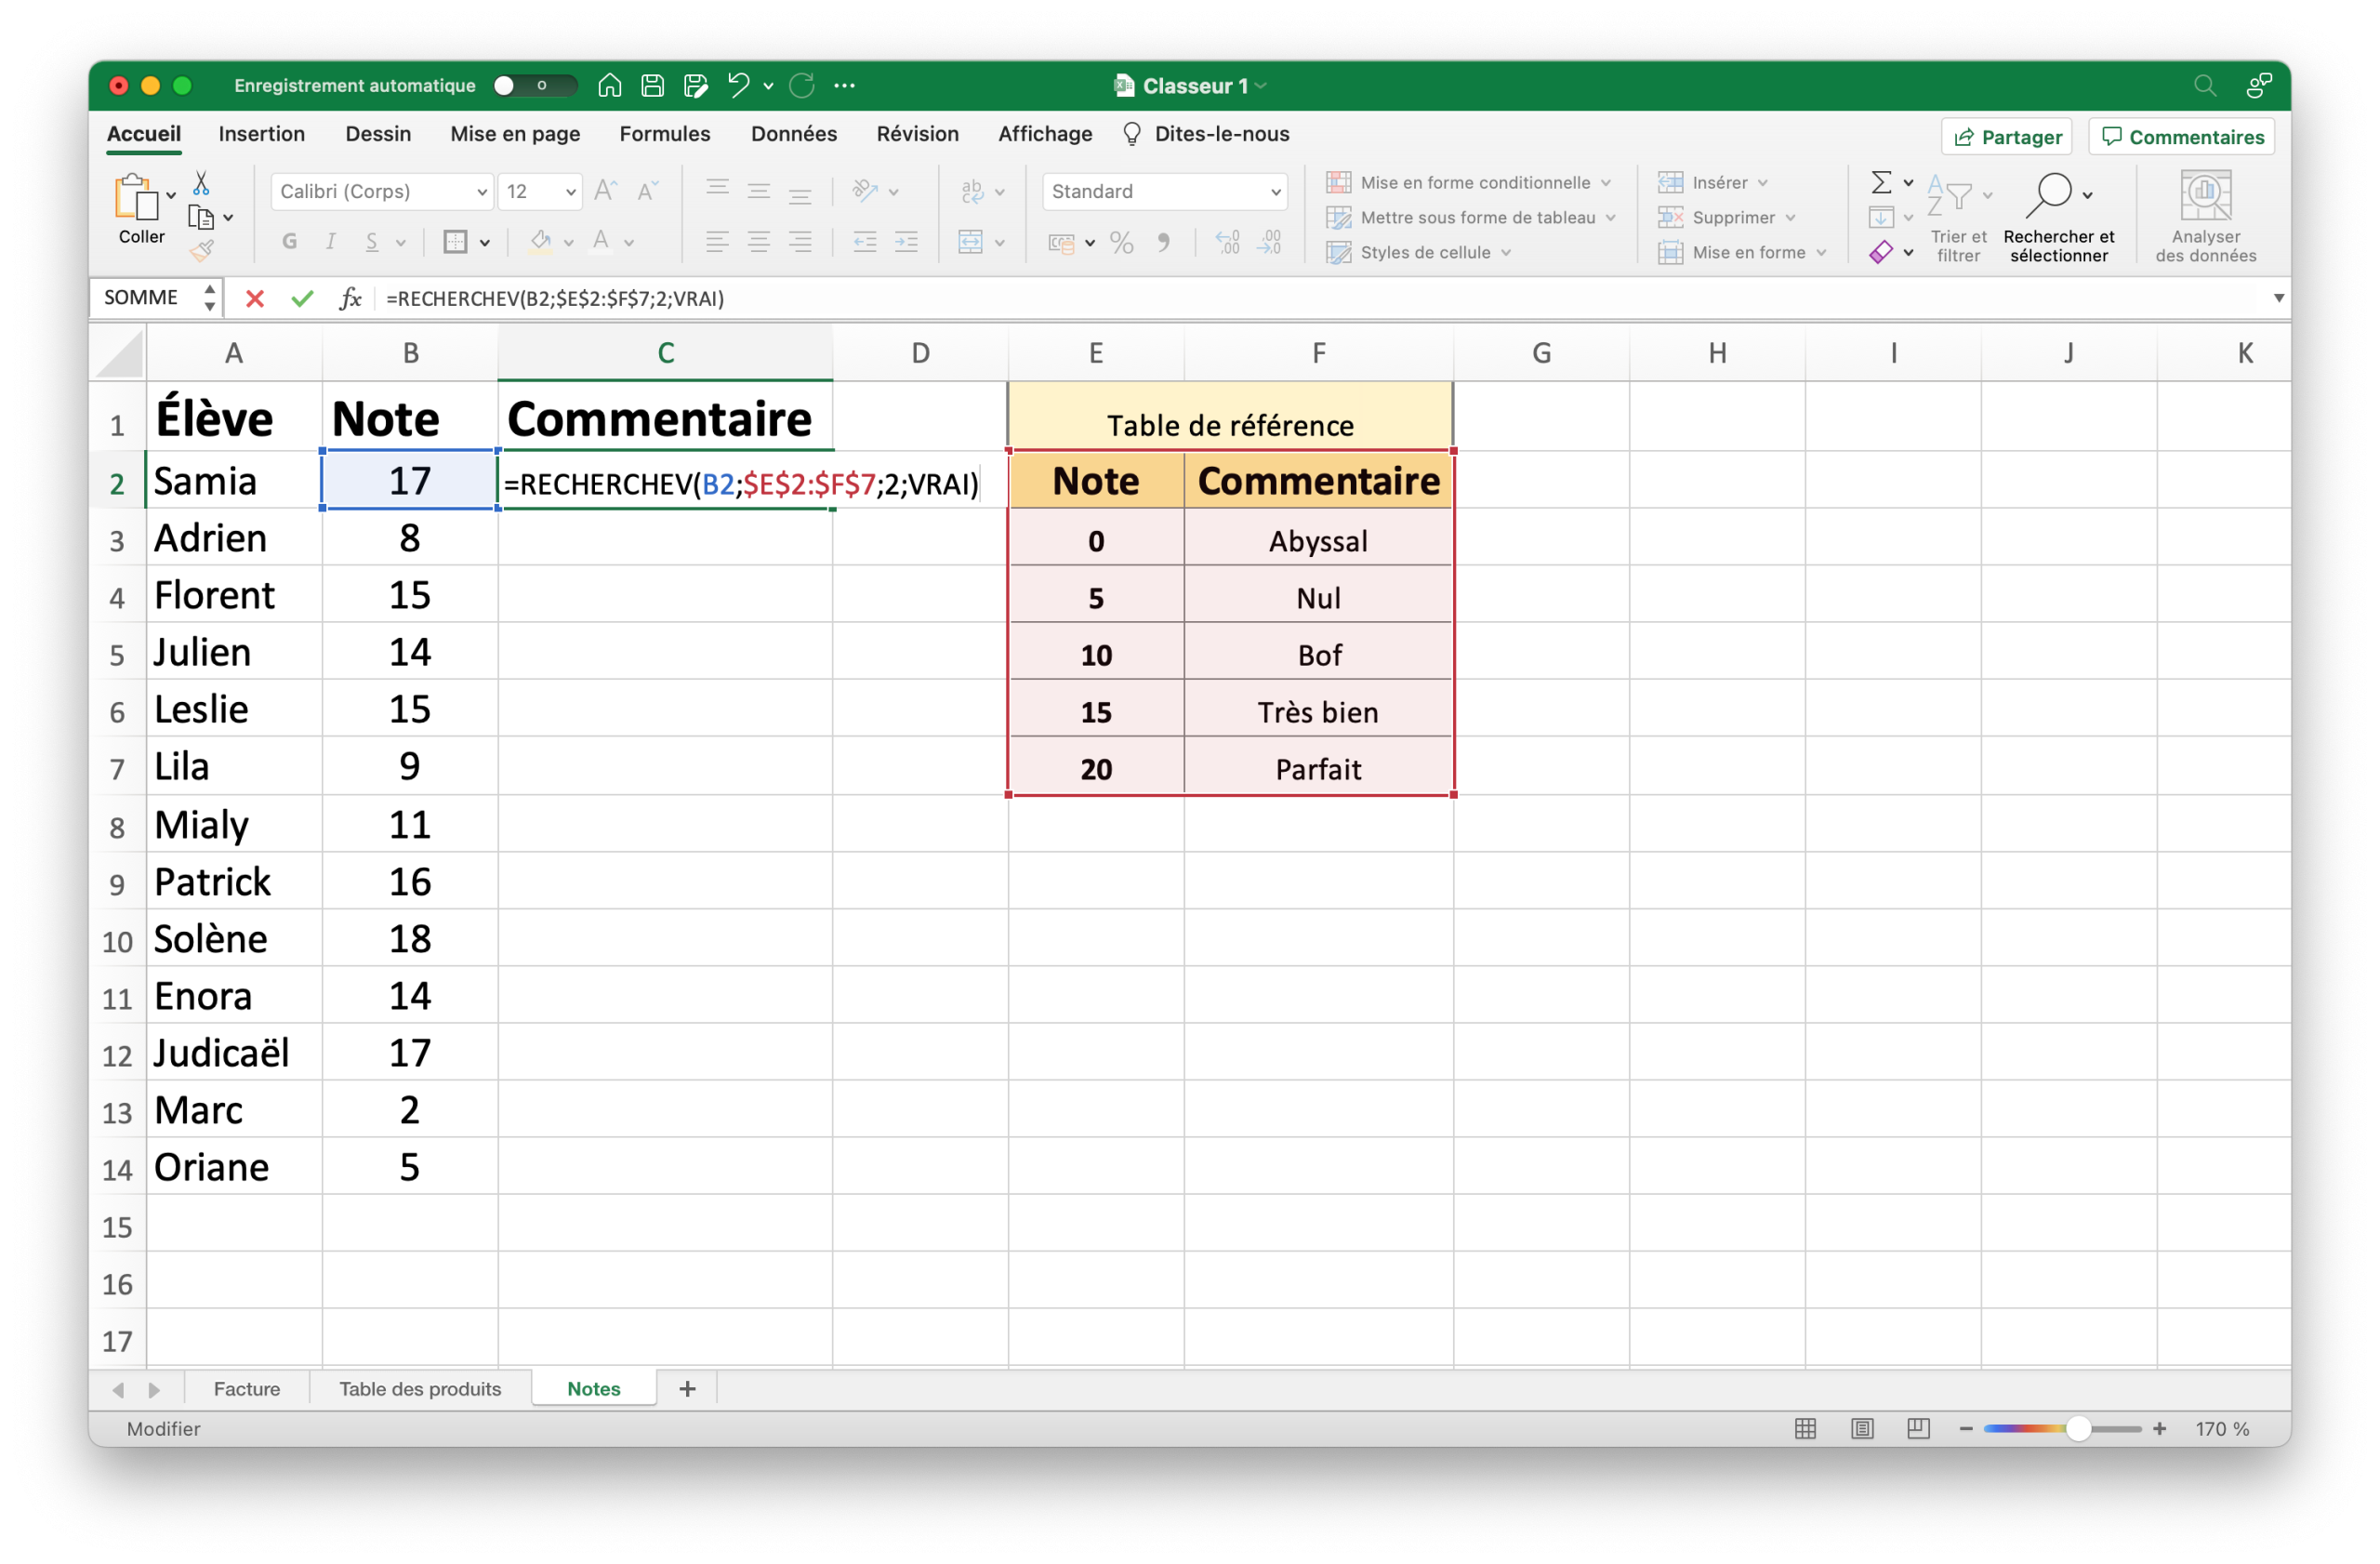
Task: Cancel formula entry with red X
Action: 255,298
